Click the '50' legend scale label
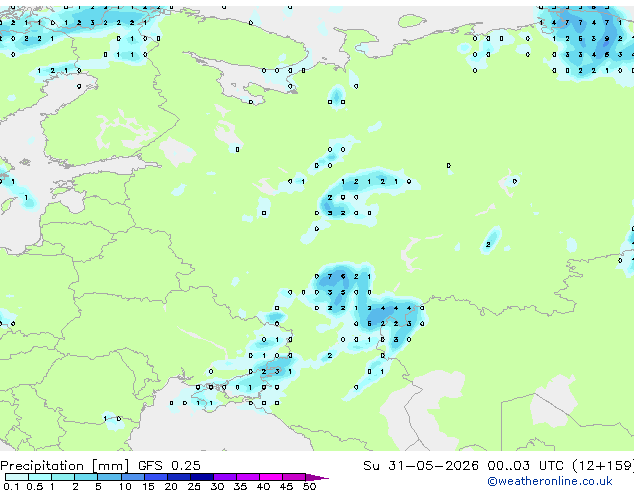Screen dimensions: 634x490 (x=309, y=486)
